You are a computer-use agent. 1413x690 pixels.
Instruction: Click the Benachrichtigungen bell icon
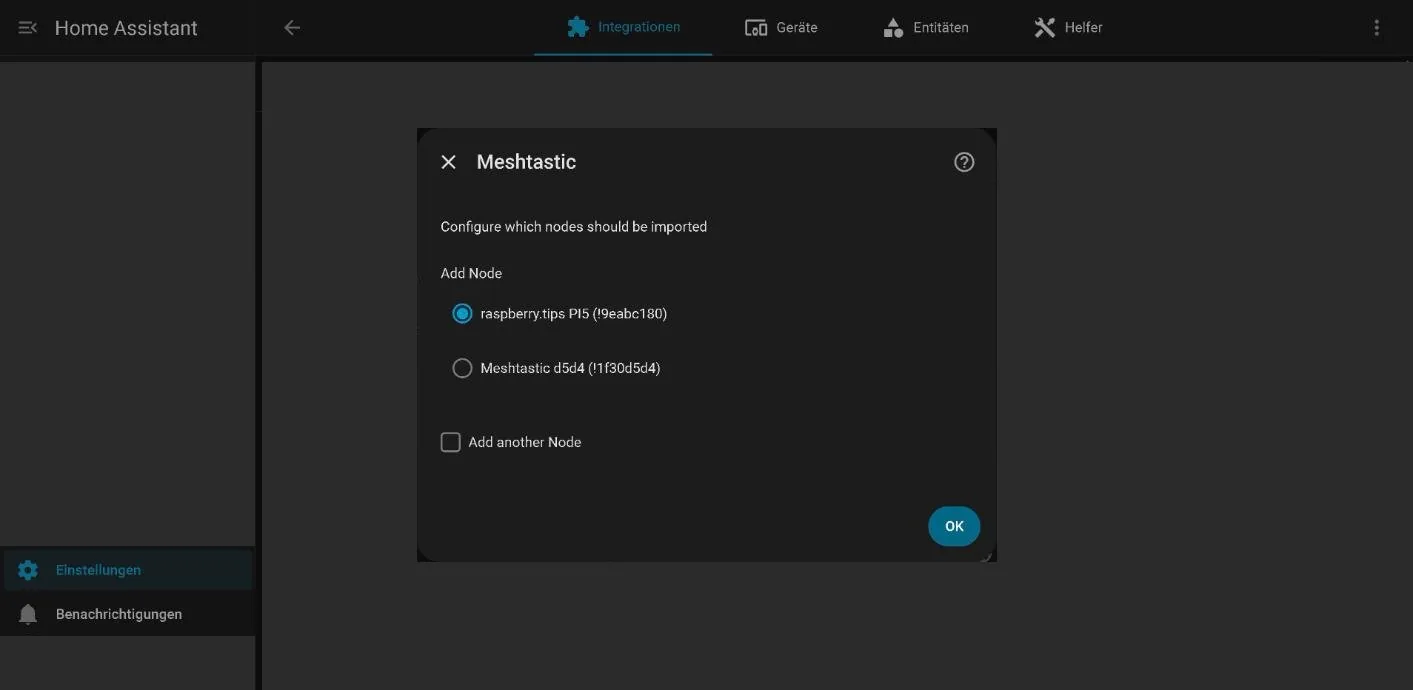pyautogui.click(x=28, y=614)
